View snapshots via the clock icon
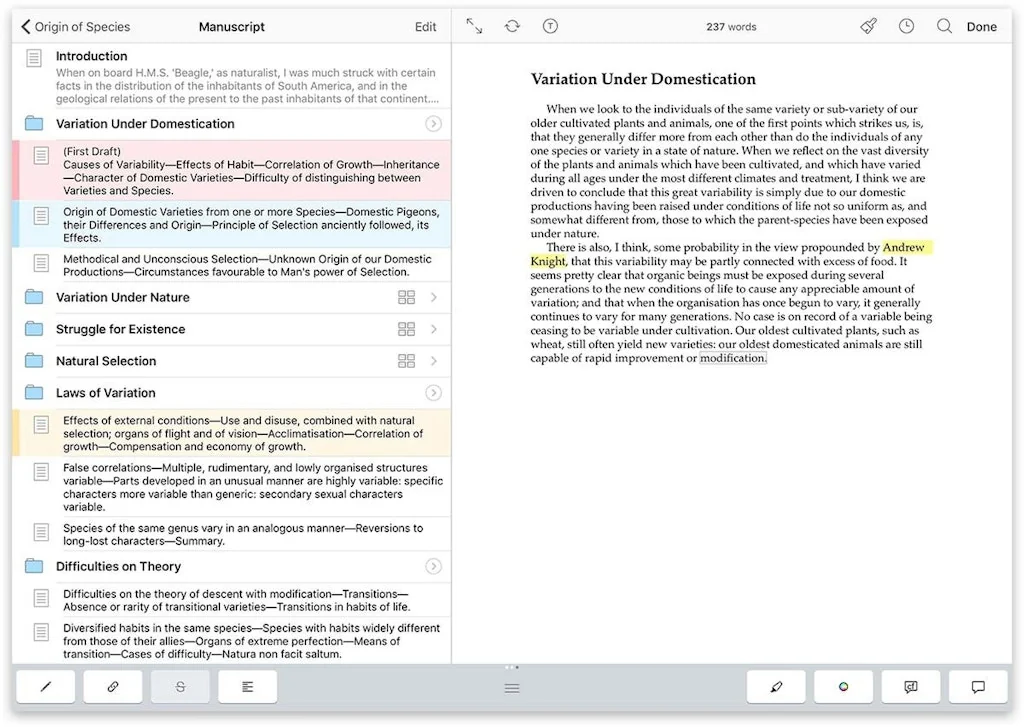 [x=906, y=26]
